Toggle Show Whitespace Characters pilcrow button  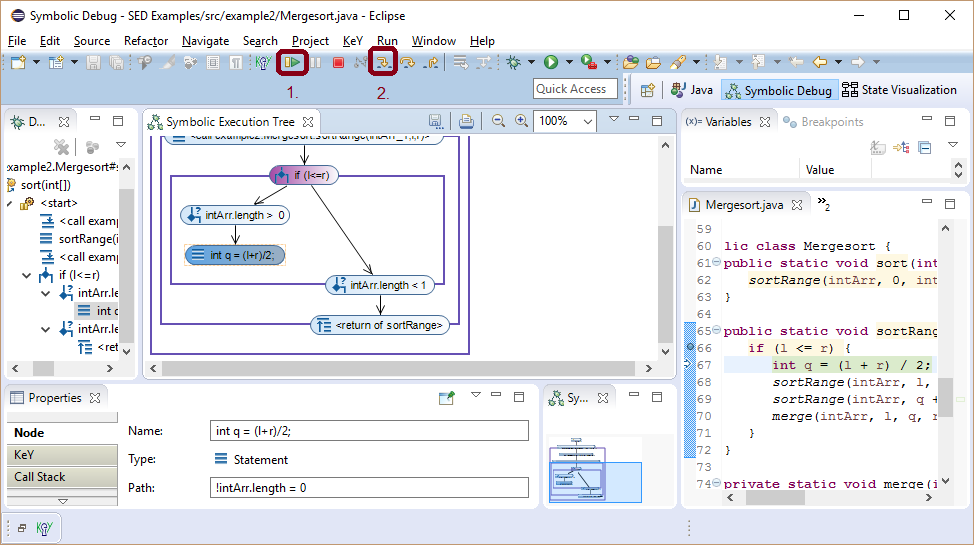236,62
